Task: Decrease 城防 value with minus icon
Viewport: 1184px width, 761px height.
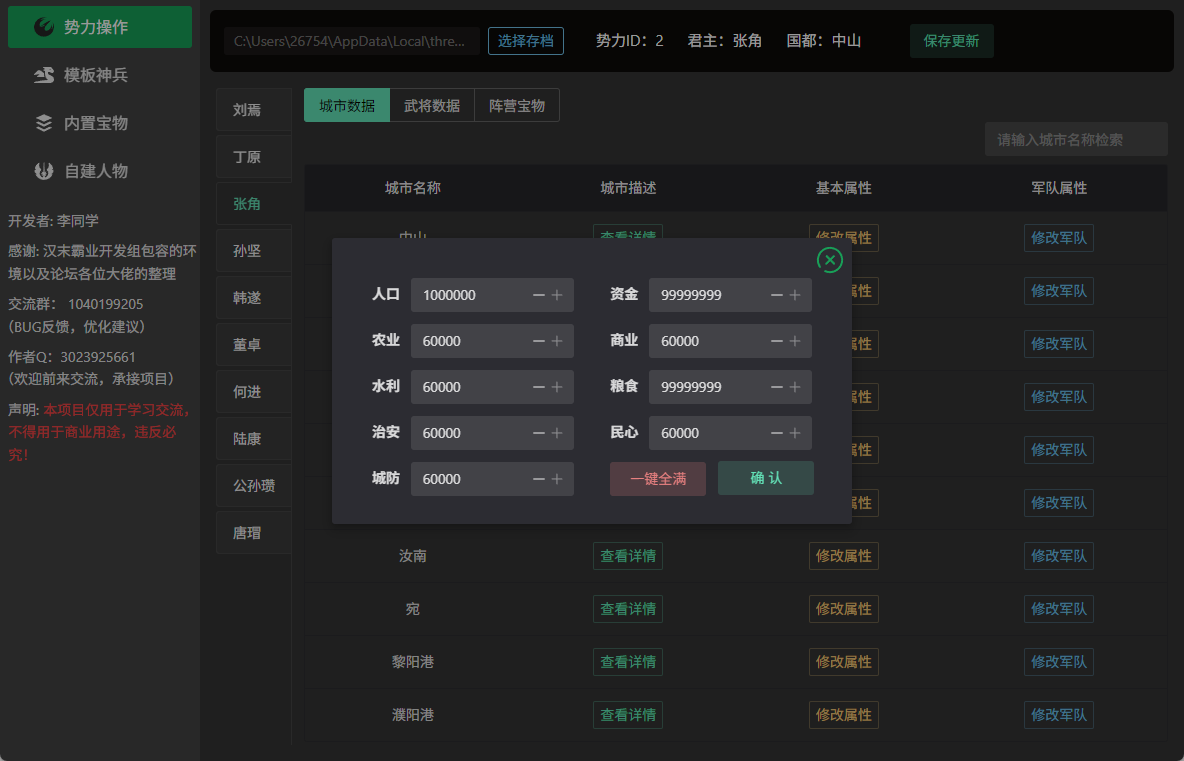Action: pyautogui.click(x=538, y=479)
